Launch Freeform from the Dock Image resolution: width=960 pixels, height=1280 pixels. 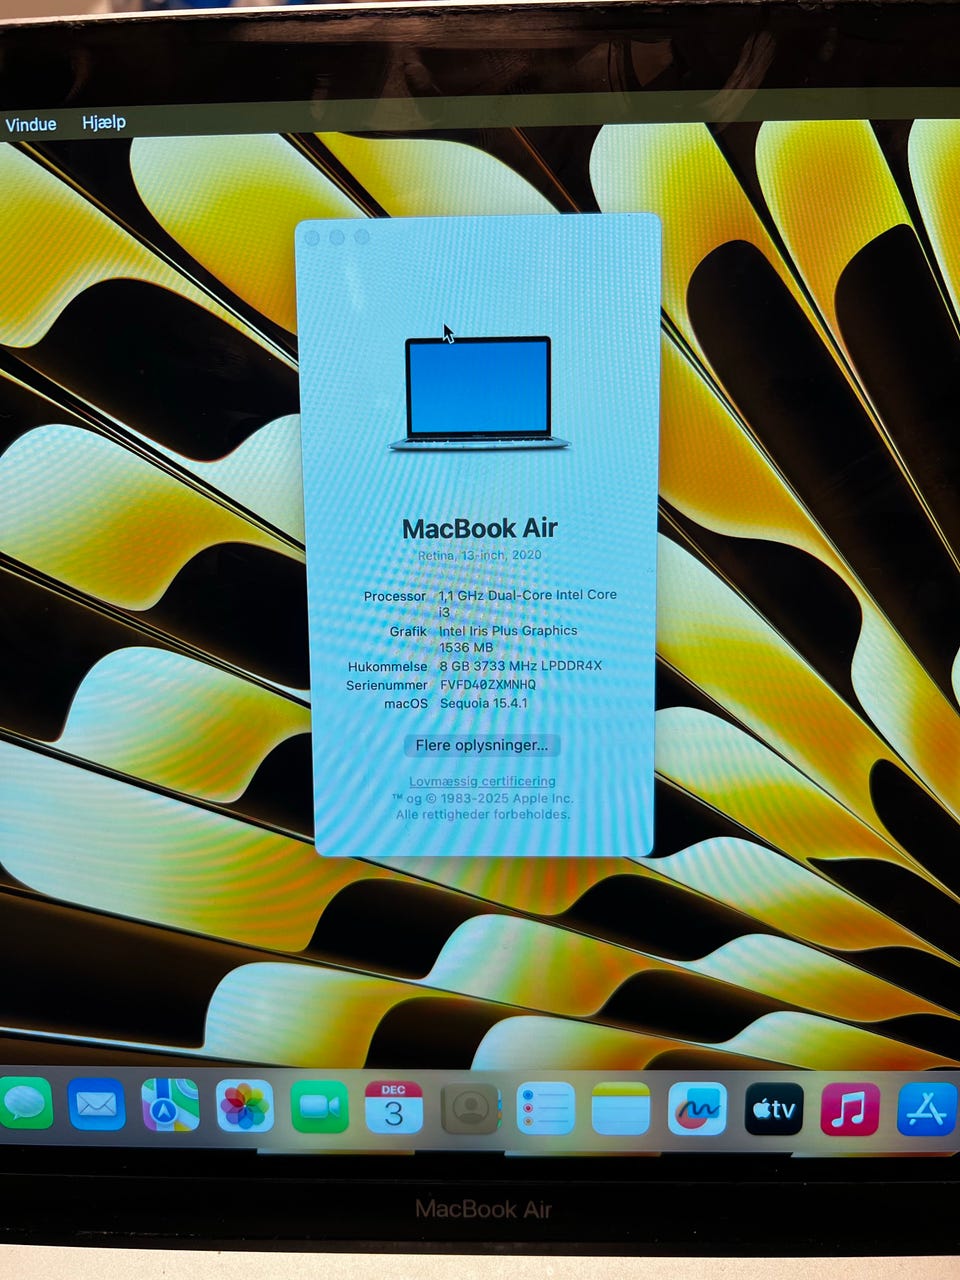697,1109
